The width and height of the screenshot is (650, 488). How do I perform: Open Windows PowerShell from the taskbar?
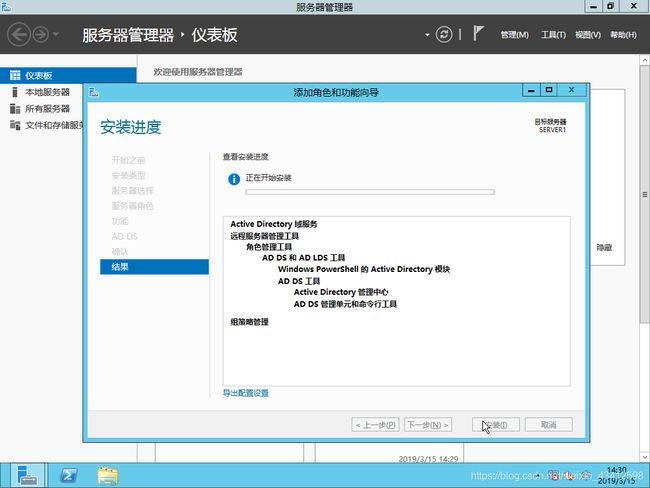click(x=68, y=475)
